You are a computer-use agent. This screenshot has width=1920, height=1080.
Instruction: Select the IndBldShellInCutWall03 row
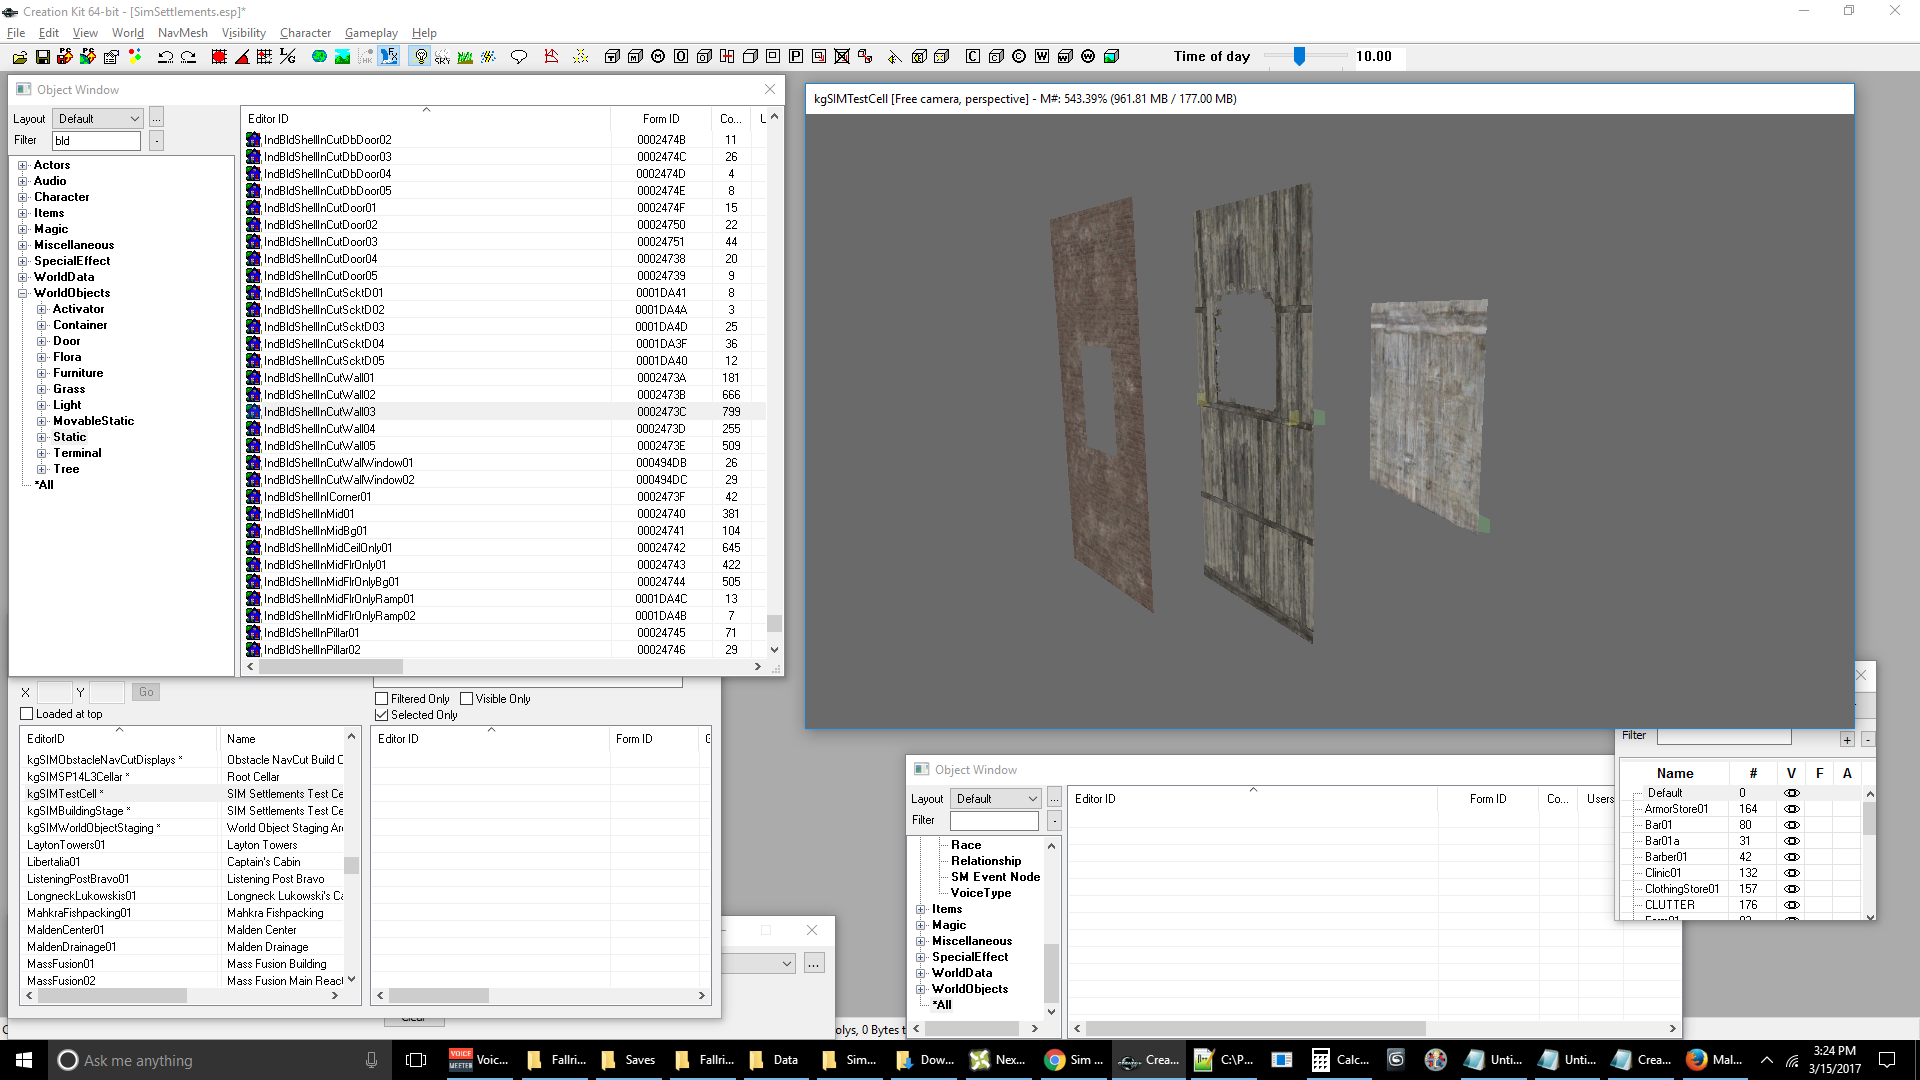pyautogui.click(x=505, y=412)
